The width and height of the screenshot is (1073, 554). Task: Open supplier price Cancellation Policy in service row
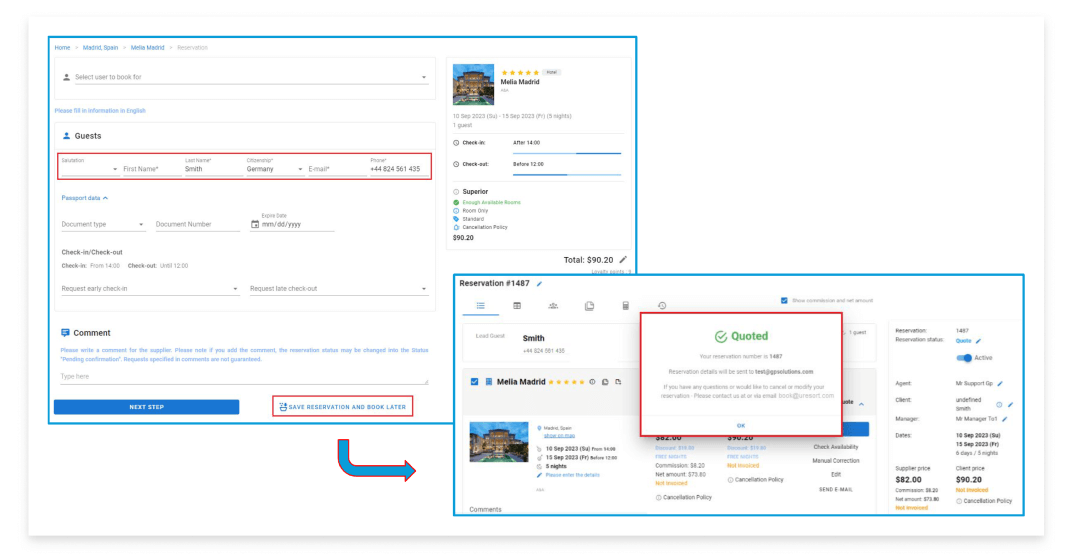684,497
